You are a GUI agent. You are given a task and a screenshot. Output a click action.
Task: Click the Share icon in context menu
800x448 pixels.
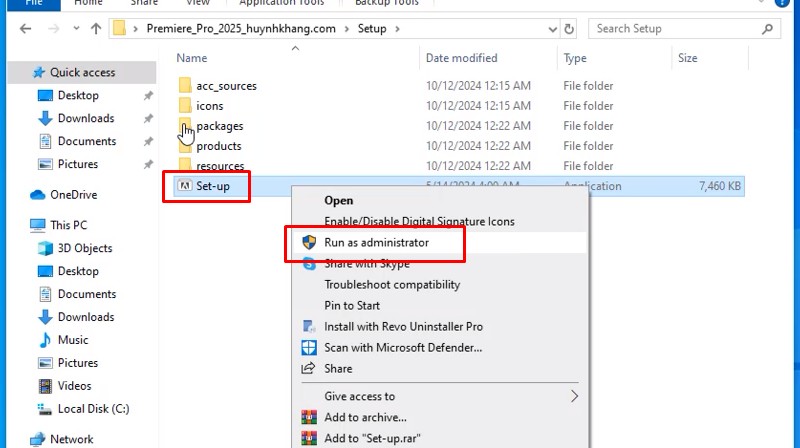coord(308,369)
